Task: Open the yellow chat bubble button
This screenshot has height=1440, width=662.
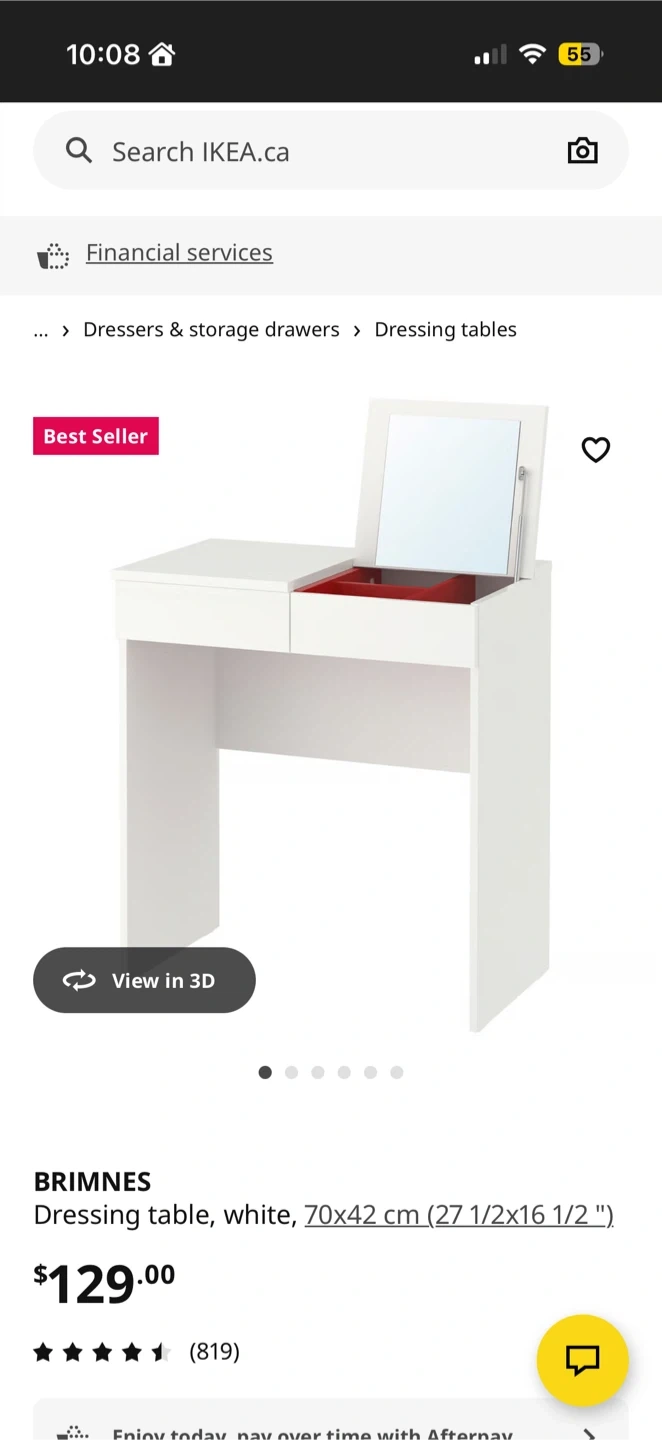Action: 582,1360
